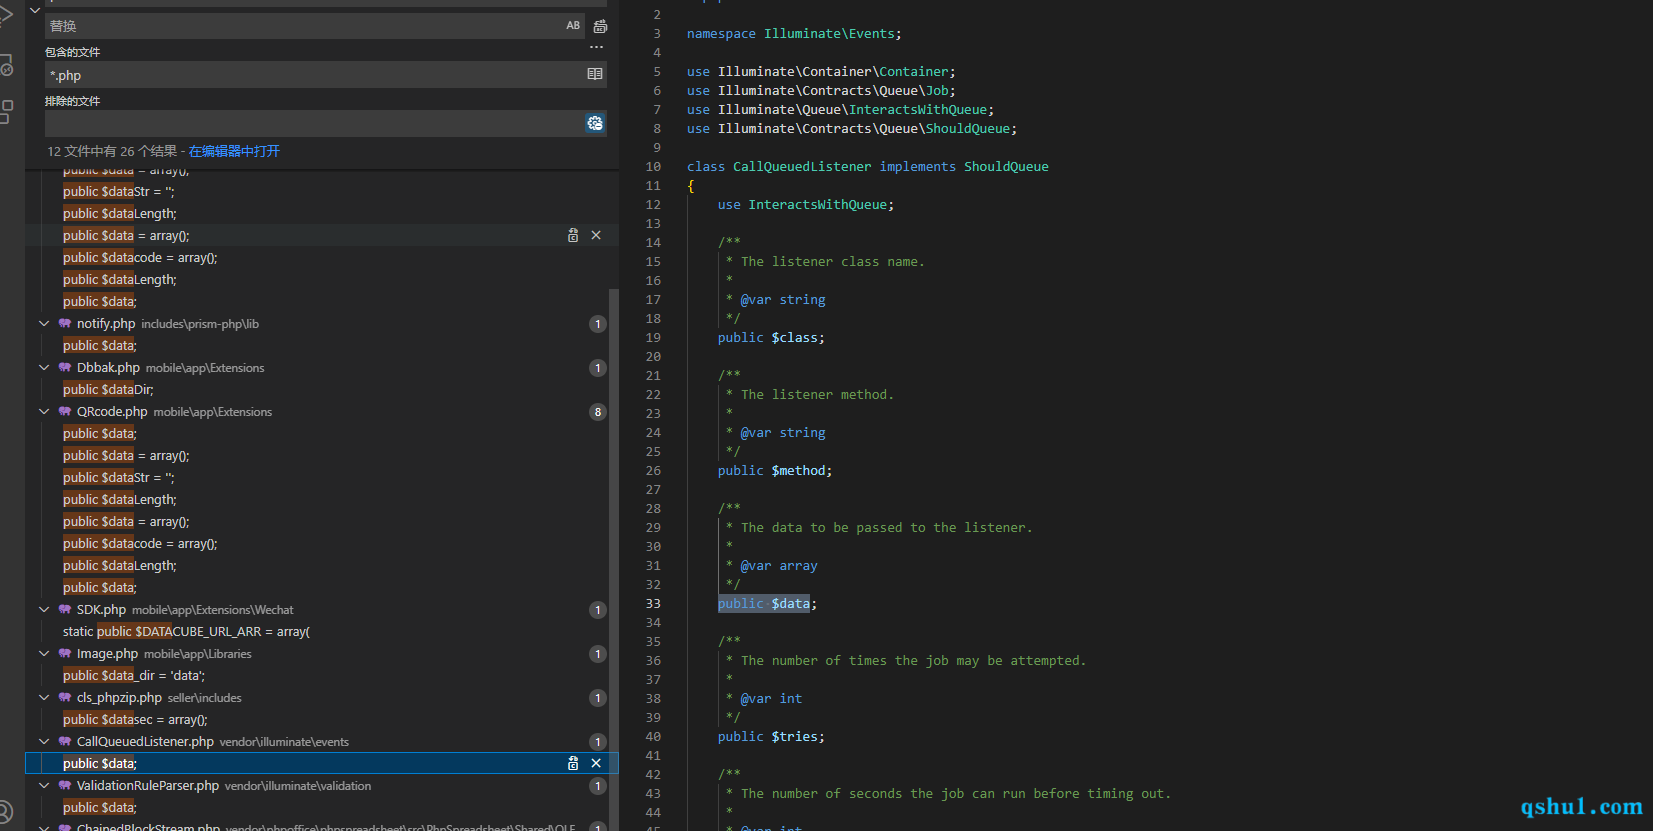Click 'use Illuminate\Container\Container;' import line
Image resolution: width=1653 pixels, height=831 pixels.
[821, 72]
